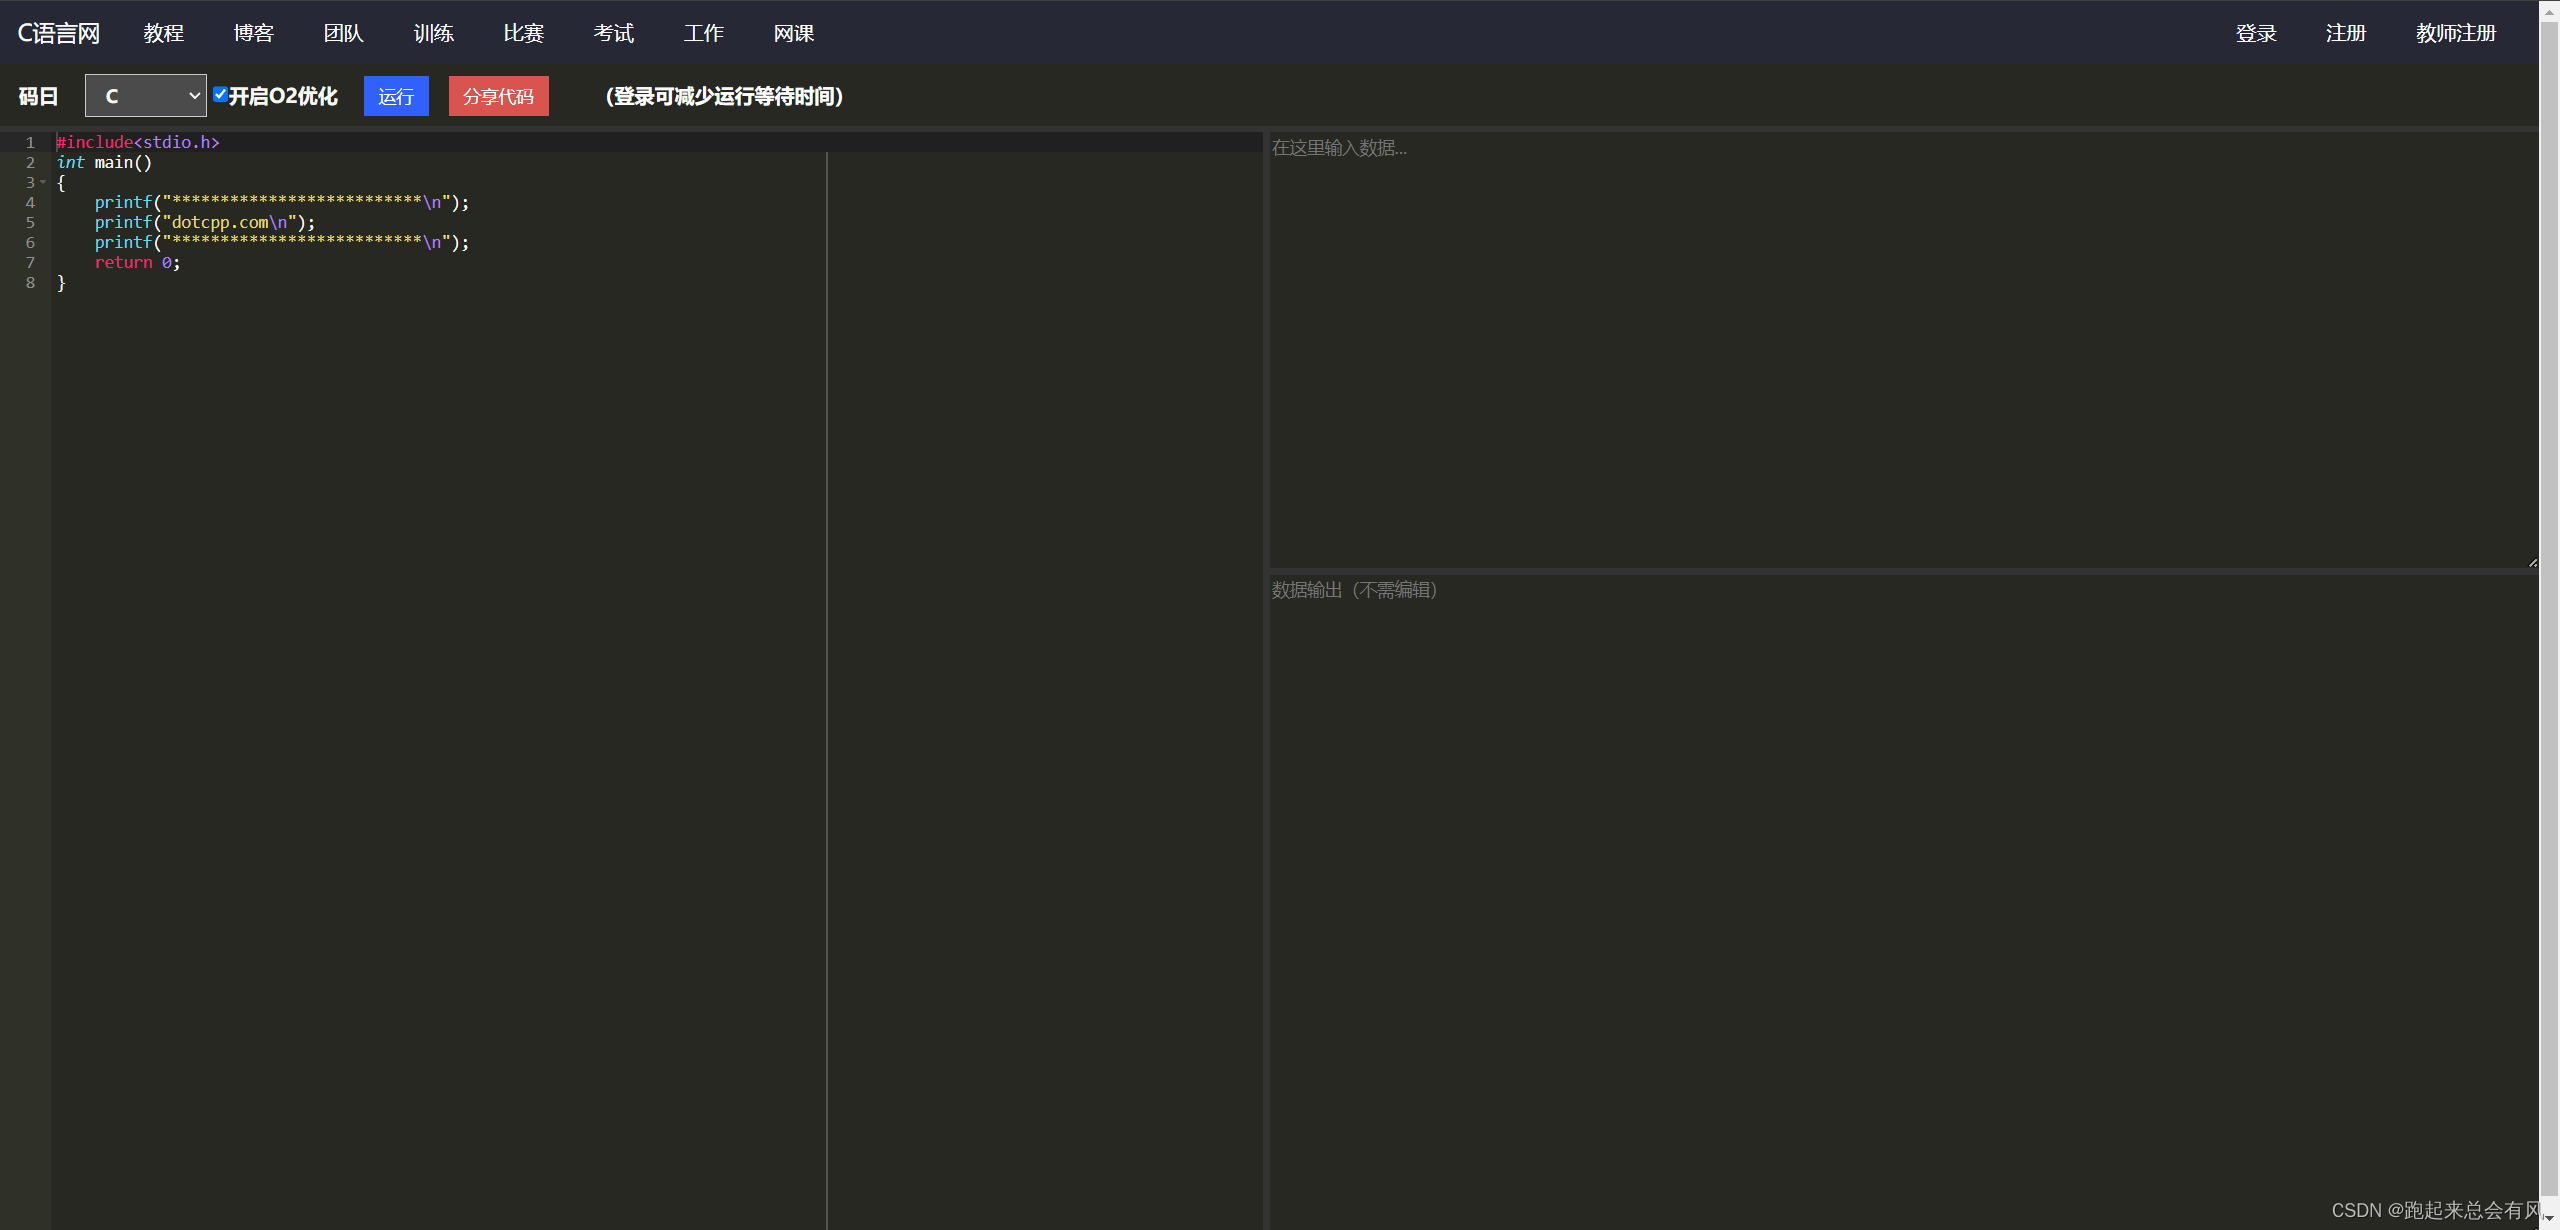
Task: Open the 教程 menu item
Action: click(164, 33)
